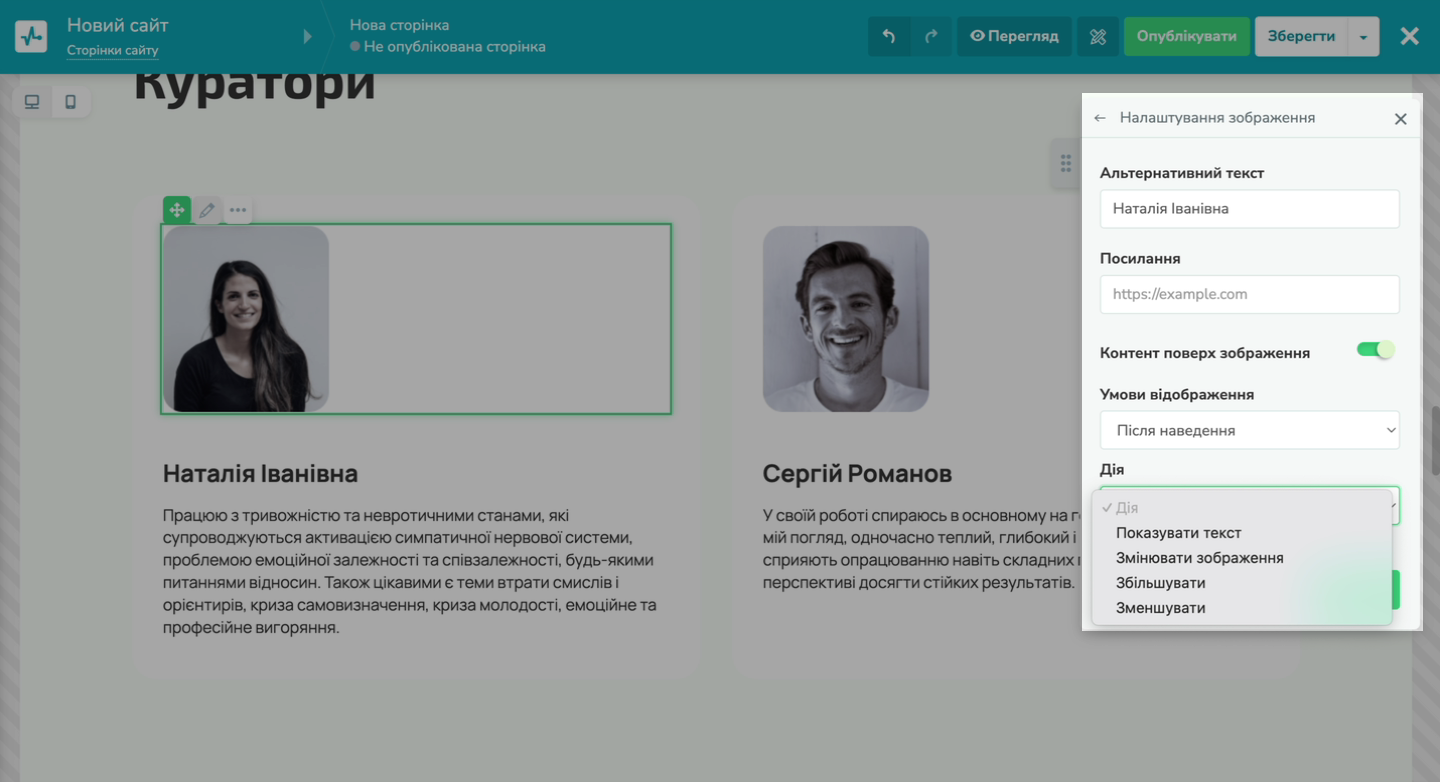Open Умови відображення dropdown
Image resolution: width=1440 pixels, height=782 pixels.
point(1249,430)
